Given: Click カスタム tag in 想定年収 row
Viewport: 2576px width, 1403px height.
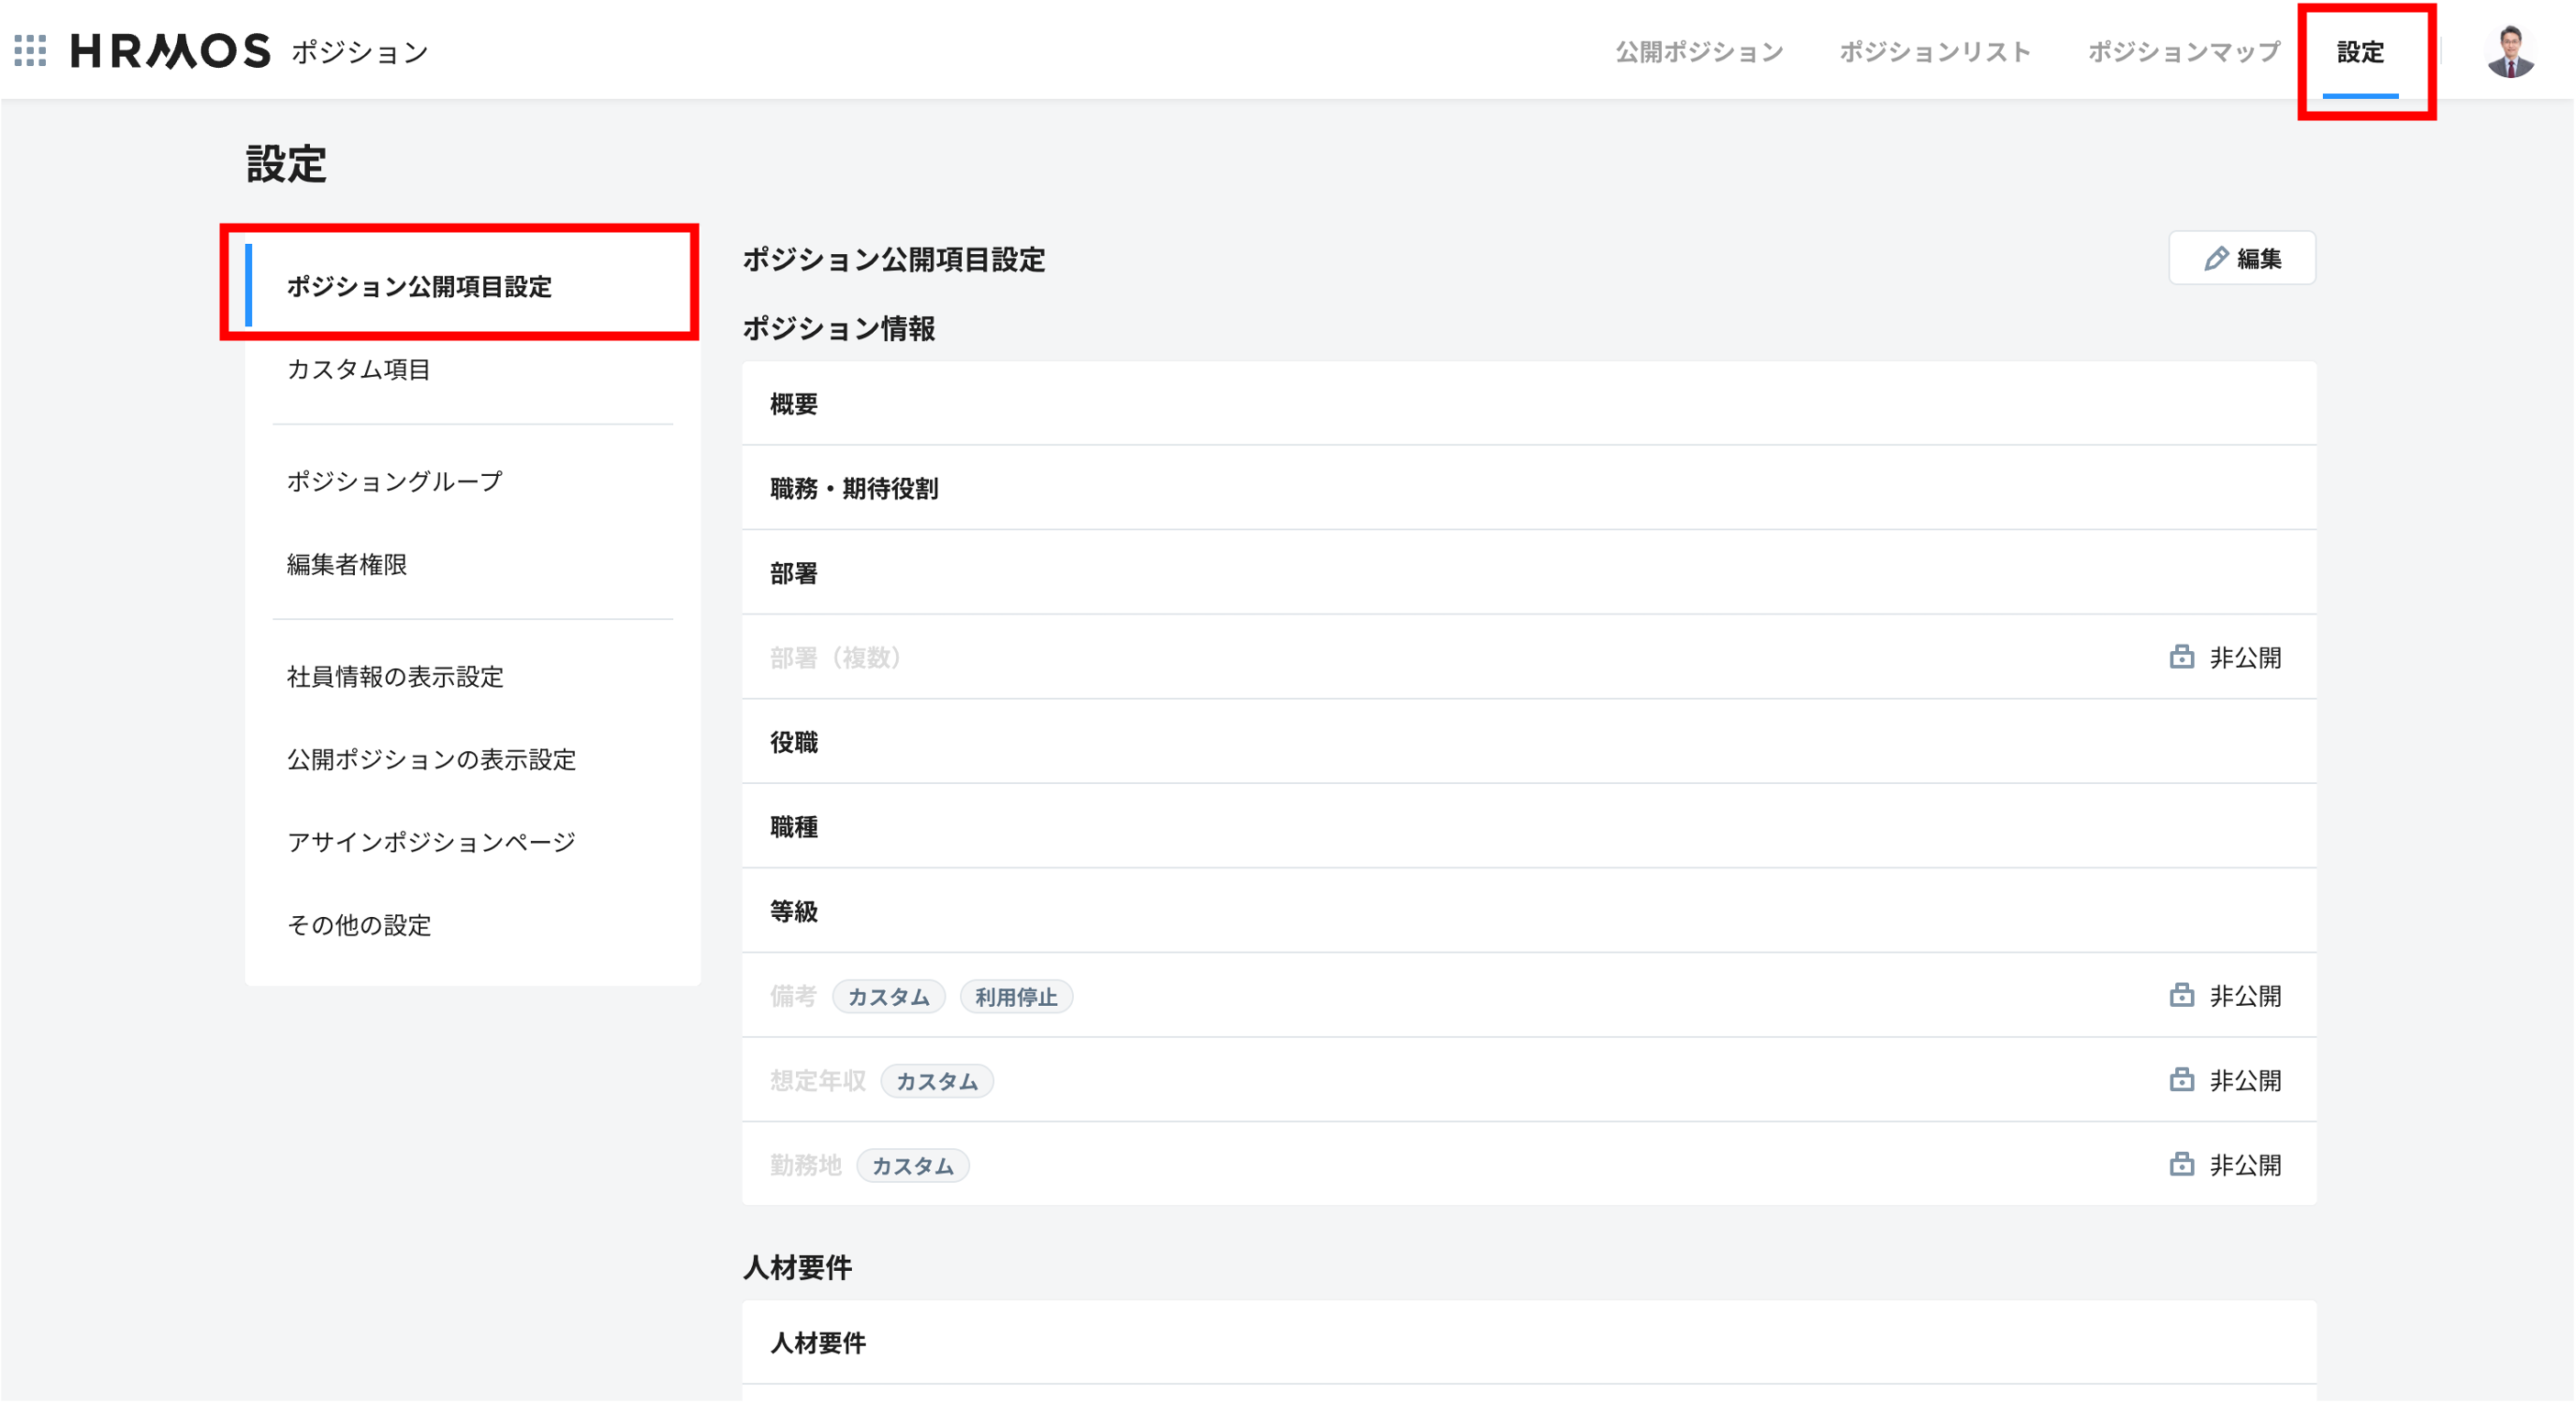Looking at the screenshot, I should (936, 1081).
